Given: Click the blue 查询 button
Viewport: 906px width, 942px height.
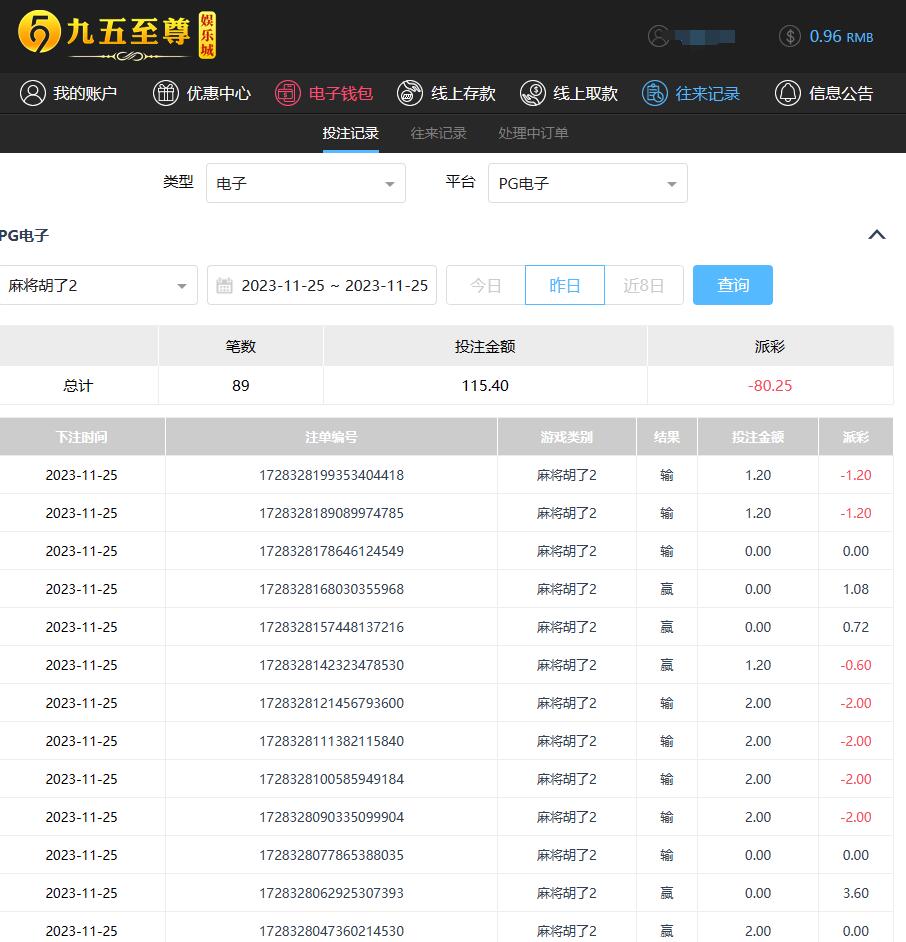Looking at the screenshot, I should (x=733, y=285).
